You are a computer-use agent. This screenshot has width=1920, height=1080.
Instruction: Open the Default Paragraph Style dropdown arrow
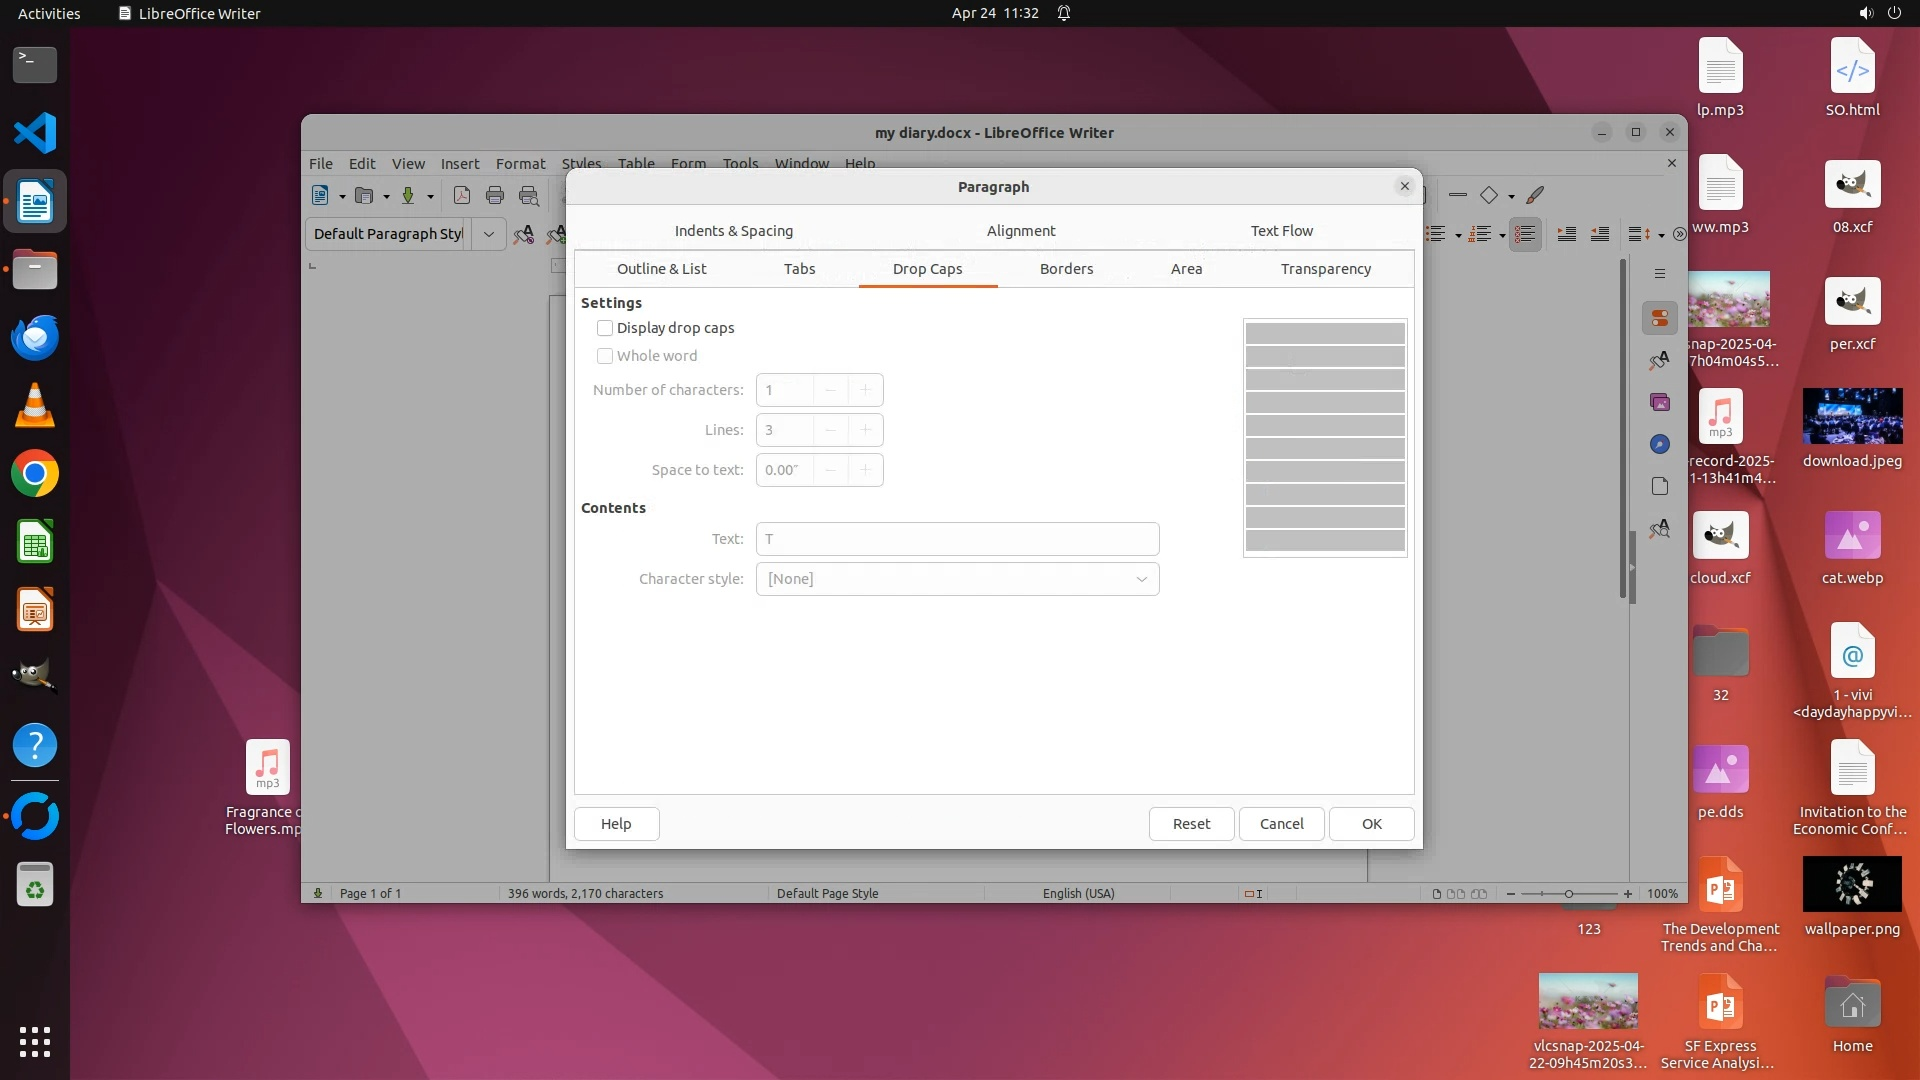[x=489, y=234]
